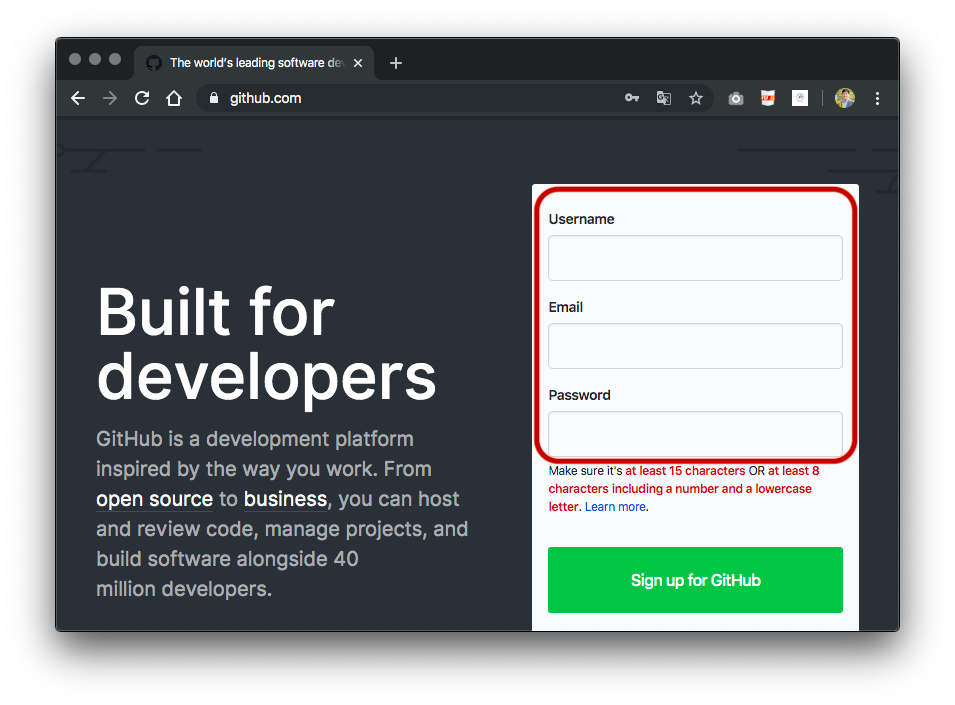Screen dimensions: 955x705
Task: Reload the github.com page
Action: tap(142, 98)
